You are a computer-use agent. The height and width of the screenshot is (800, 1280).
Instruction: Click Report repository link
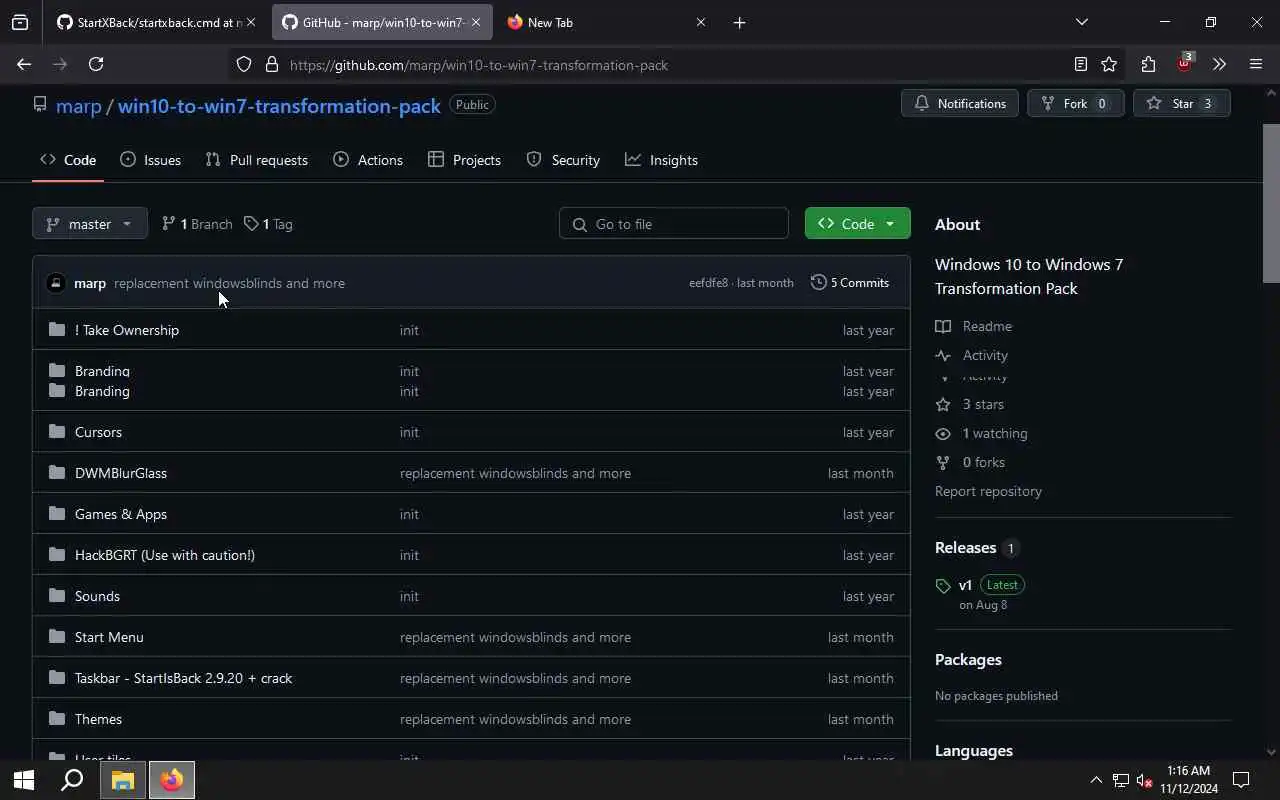point(988,491)
